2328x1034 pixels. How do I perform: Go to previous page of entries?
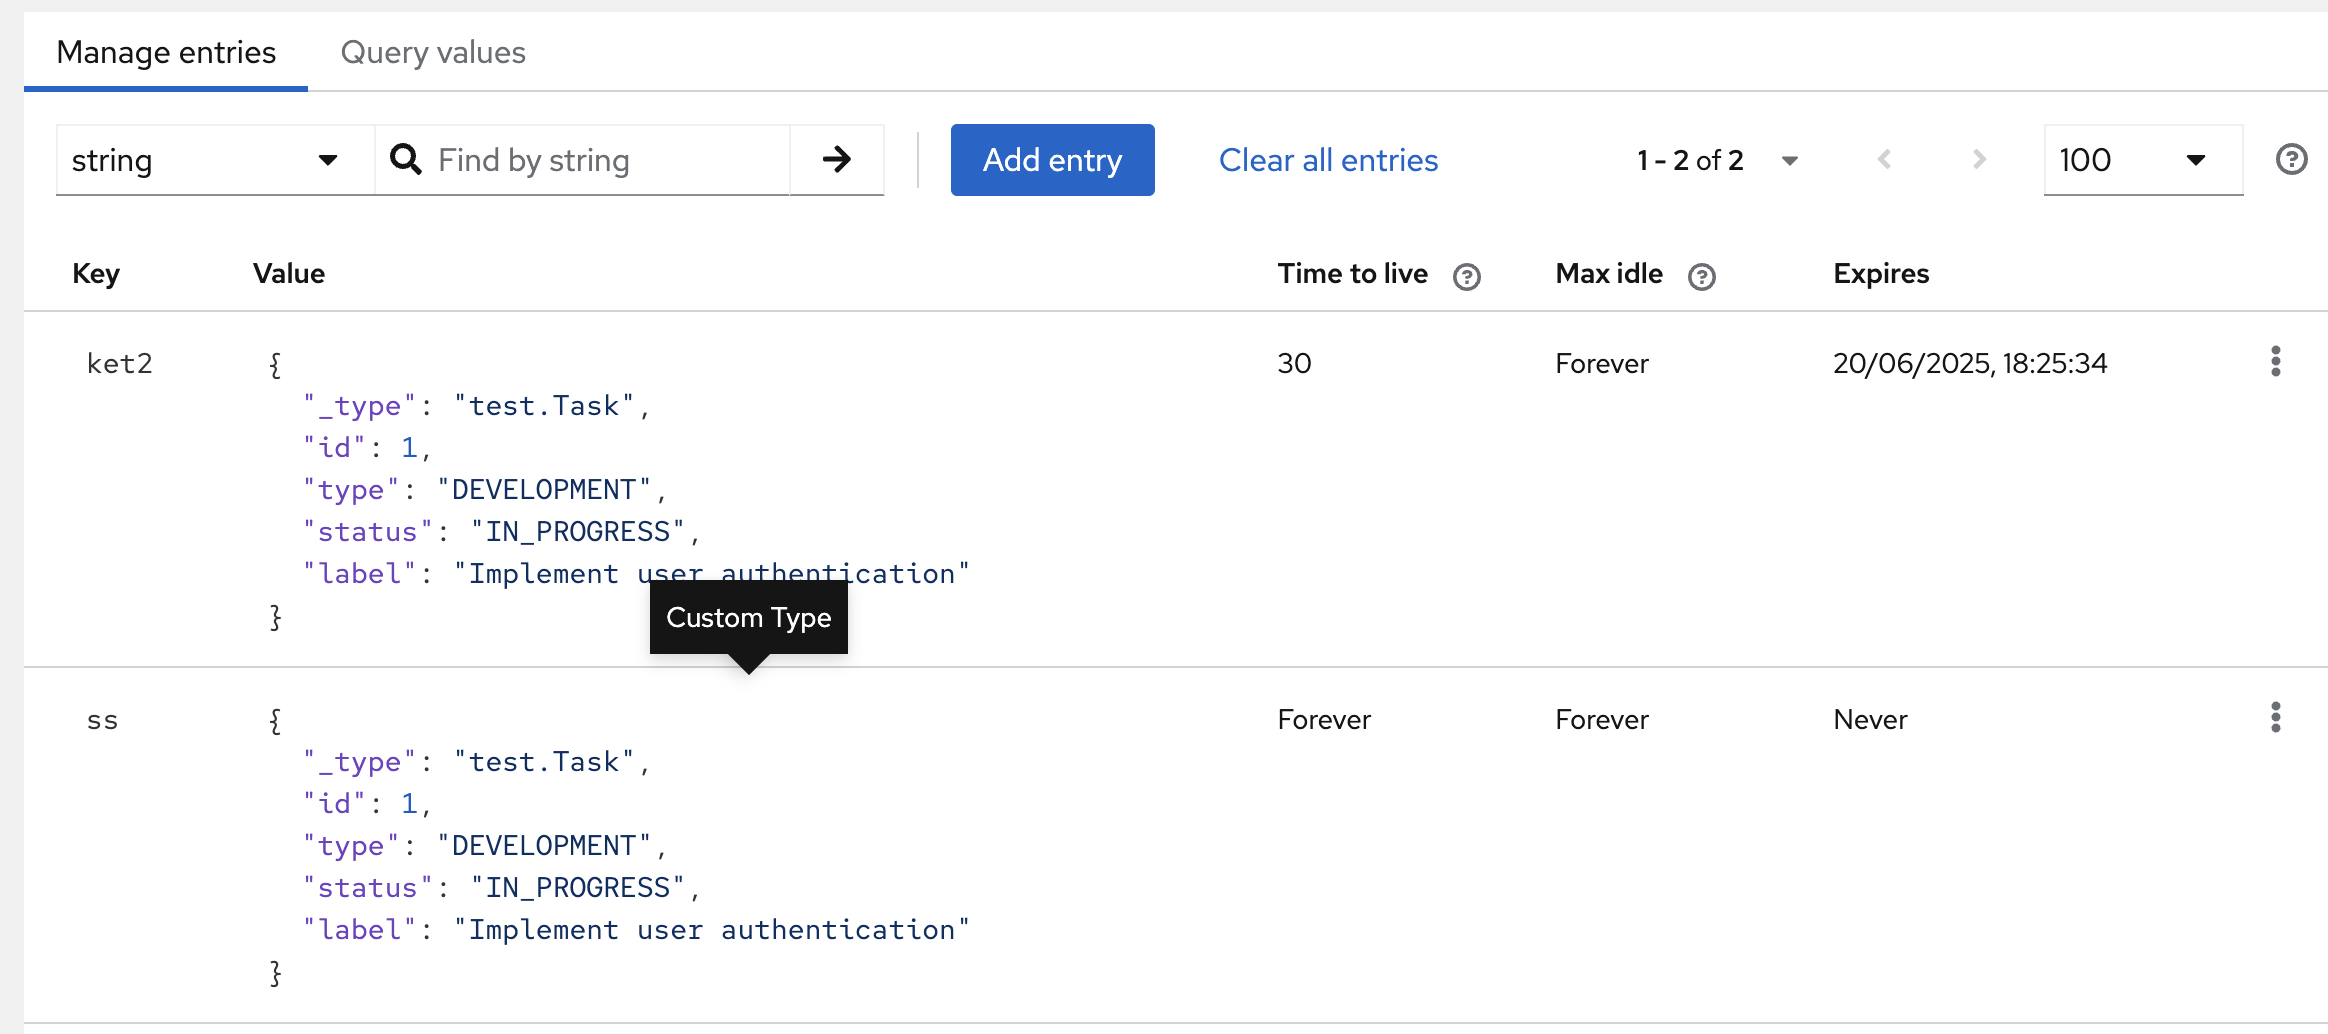pyautogui.click(x=1884, y=159)
